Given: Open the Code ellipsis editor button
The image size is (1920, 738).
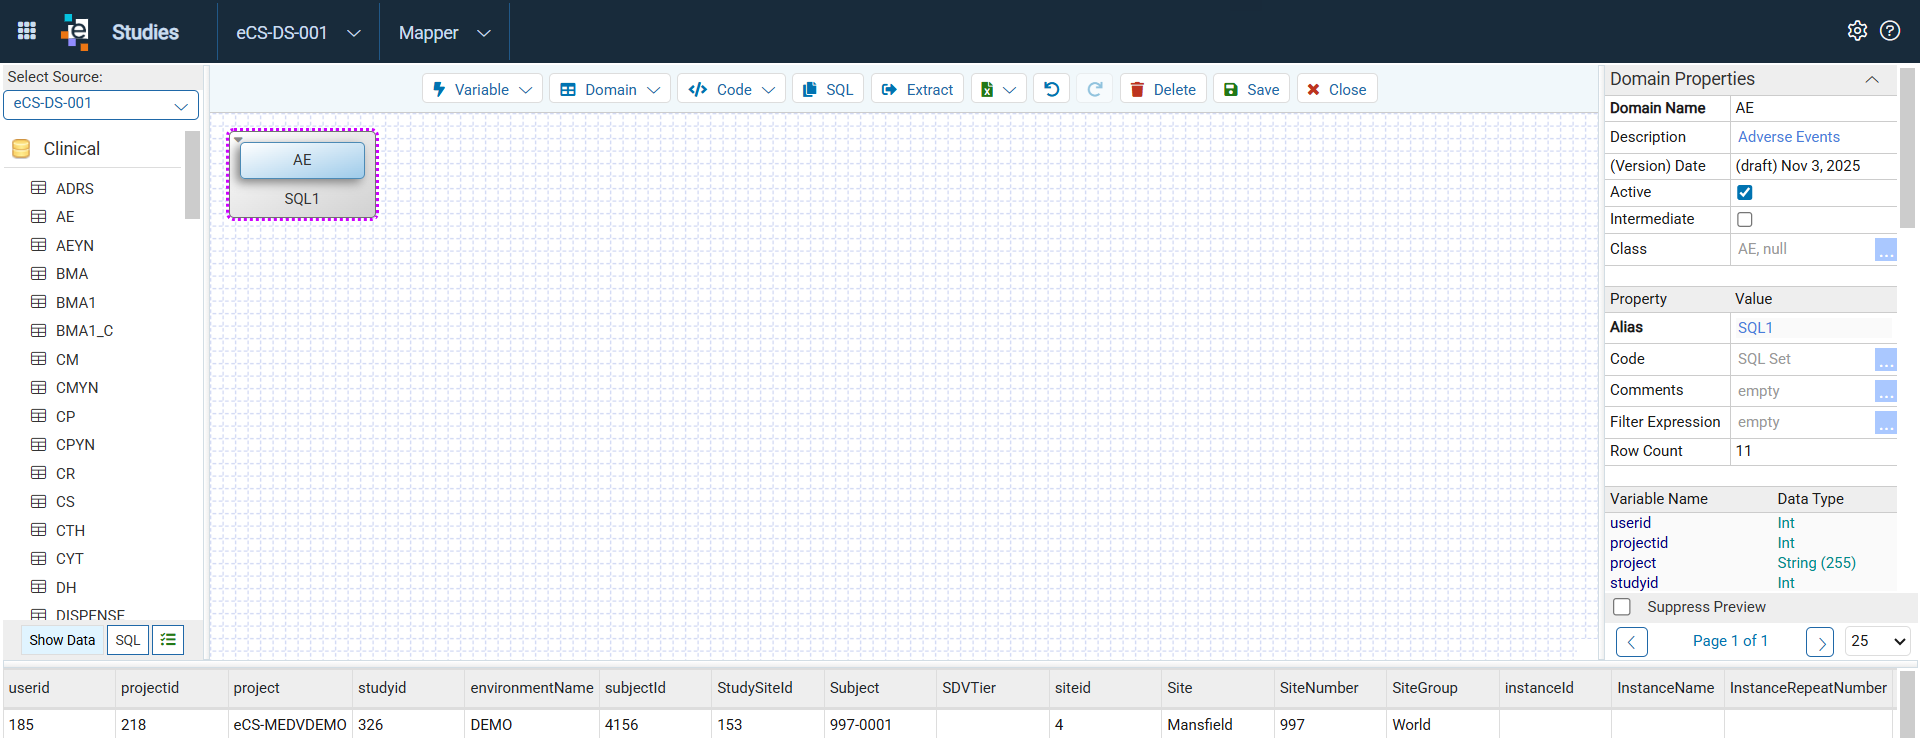Looking at the screenshot, I should coord(1885,360).
